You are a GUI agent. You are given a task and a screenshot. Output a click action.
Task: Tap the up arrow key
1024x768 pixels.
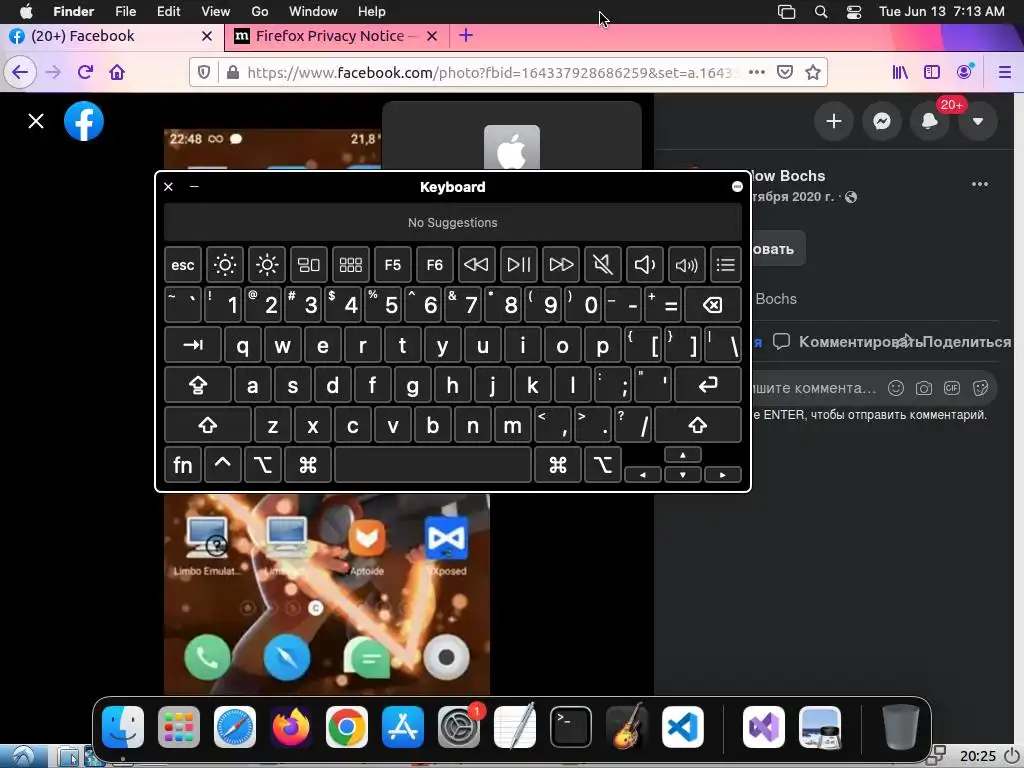tap(682, 455)
